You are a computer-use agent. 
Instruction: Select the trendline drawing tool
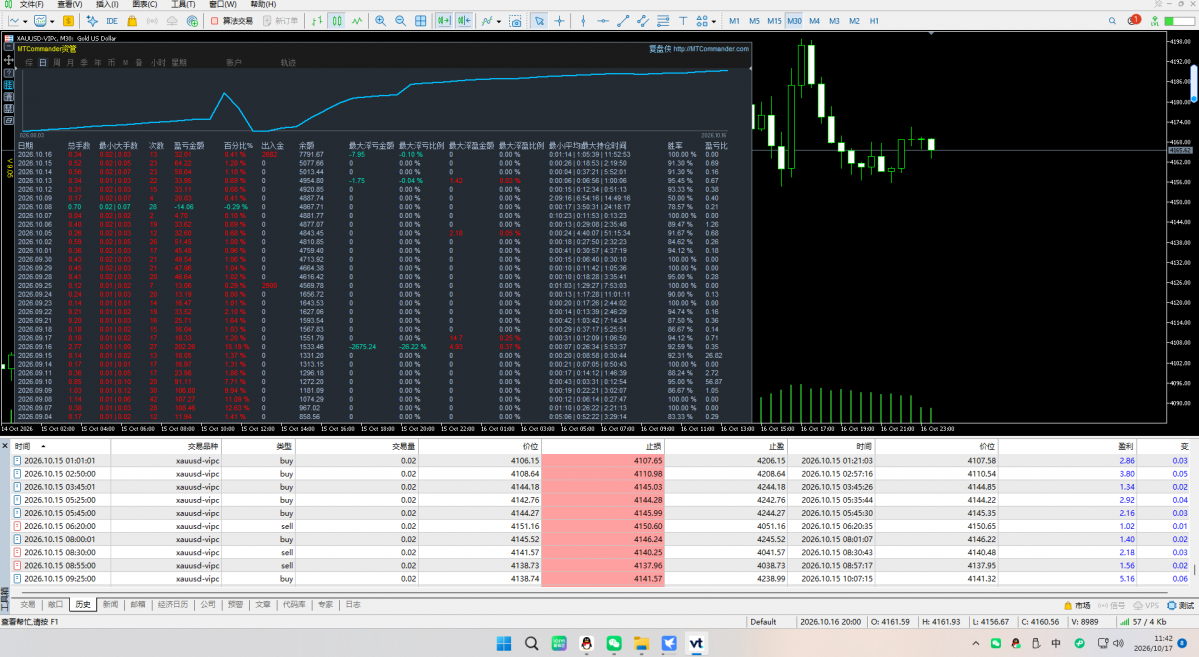[x=622, y=21]
